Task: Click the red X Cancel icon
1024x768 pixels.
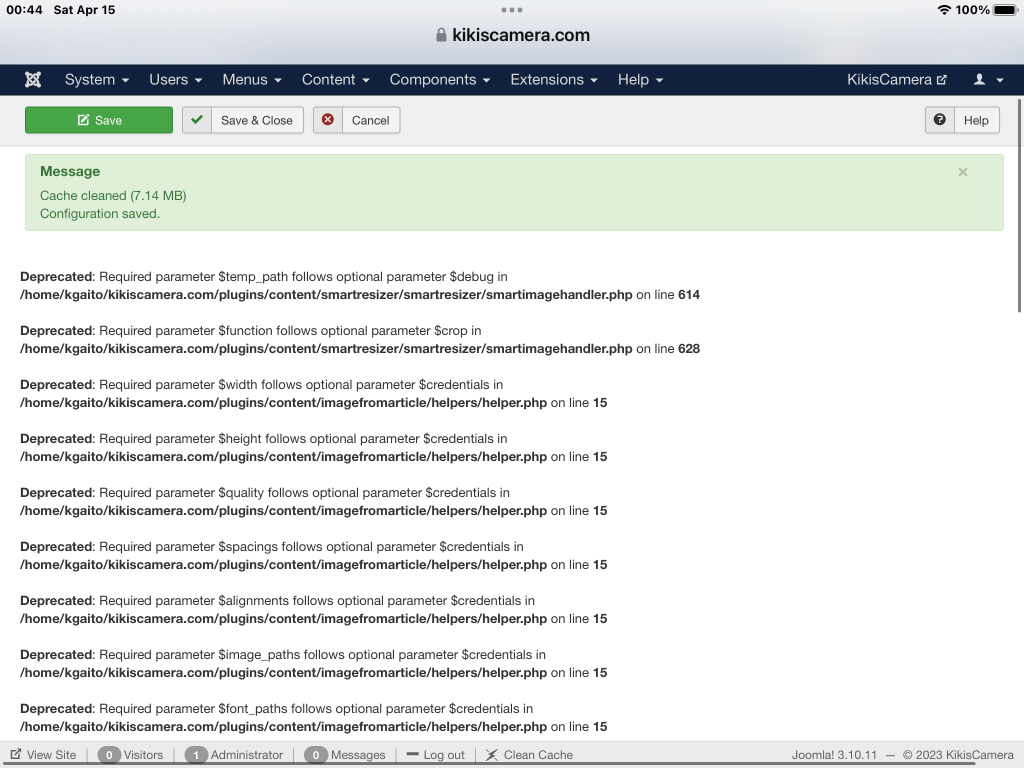Action: pyautogui.click(x=328, y=120)
